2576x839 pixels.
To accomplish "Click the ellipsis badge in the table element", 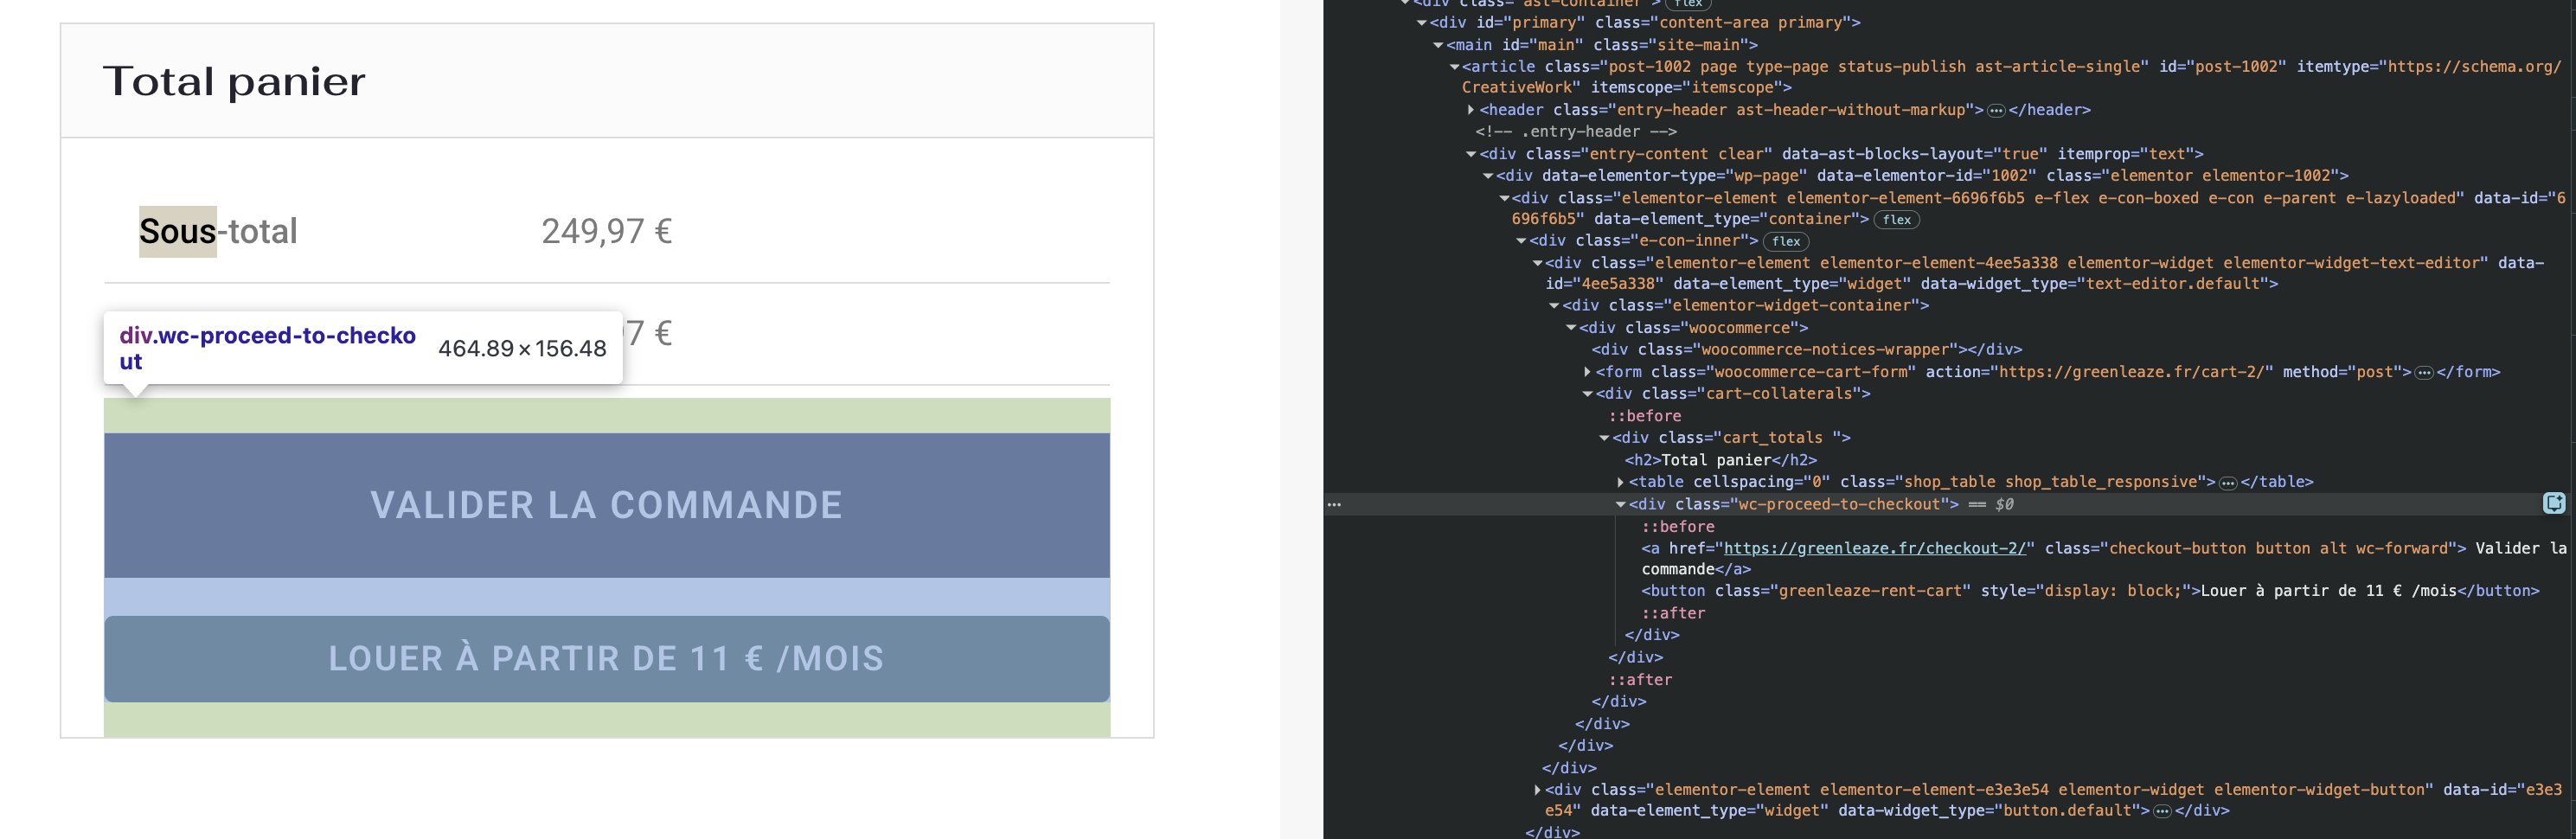I will coord(2228,483).
